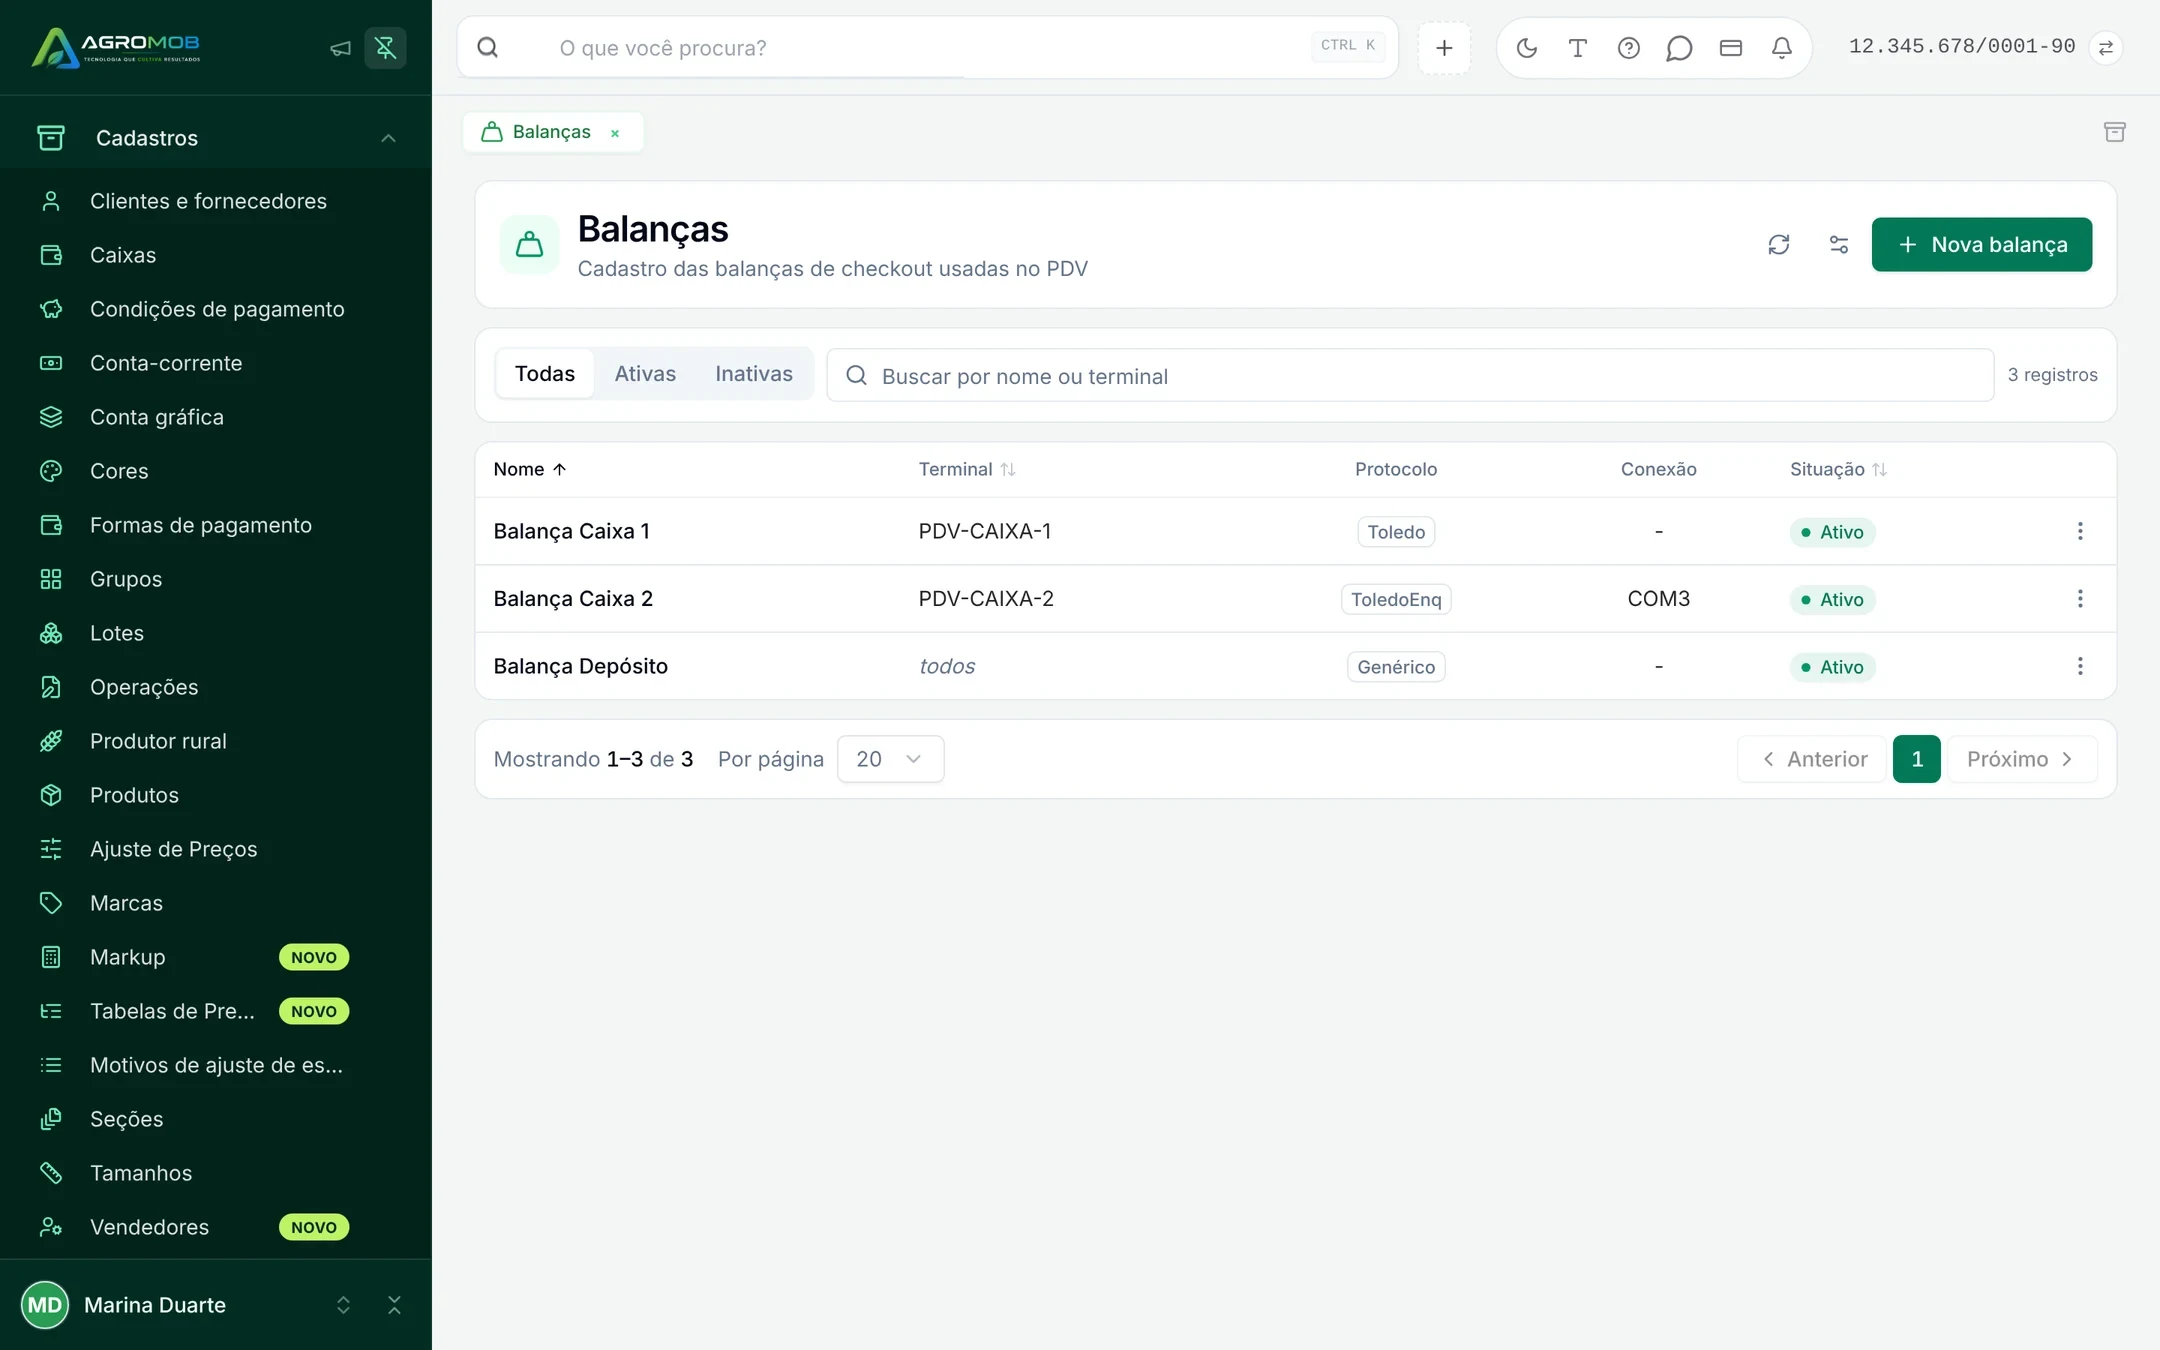Open chat bubble icon in top bar

tap(1679, 47)
